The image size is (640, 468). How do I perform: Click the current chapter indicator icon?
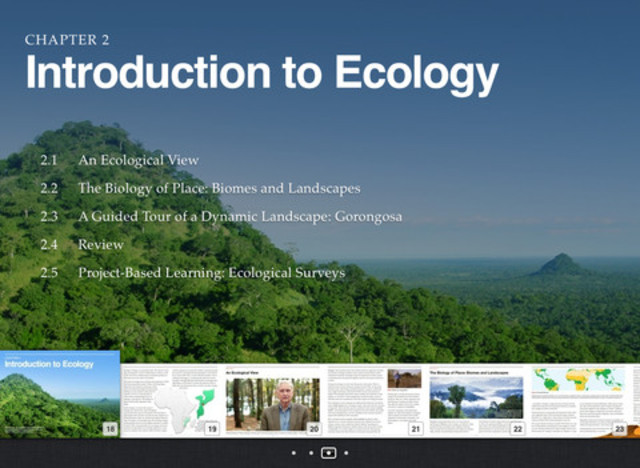click(x=329, y=453)
